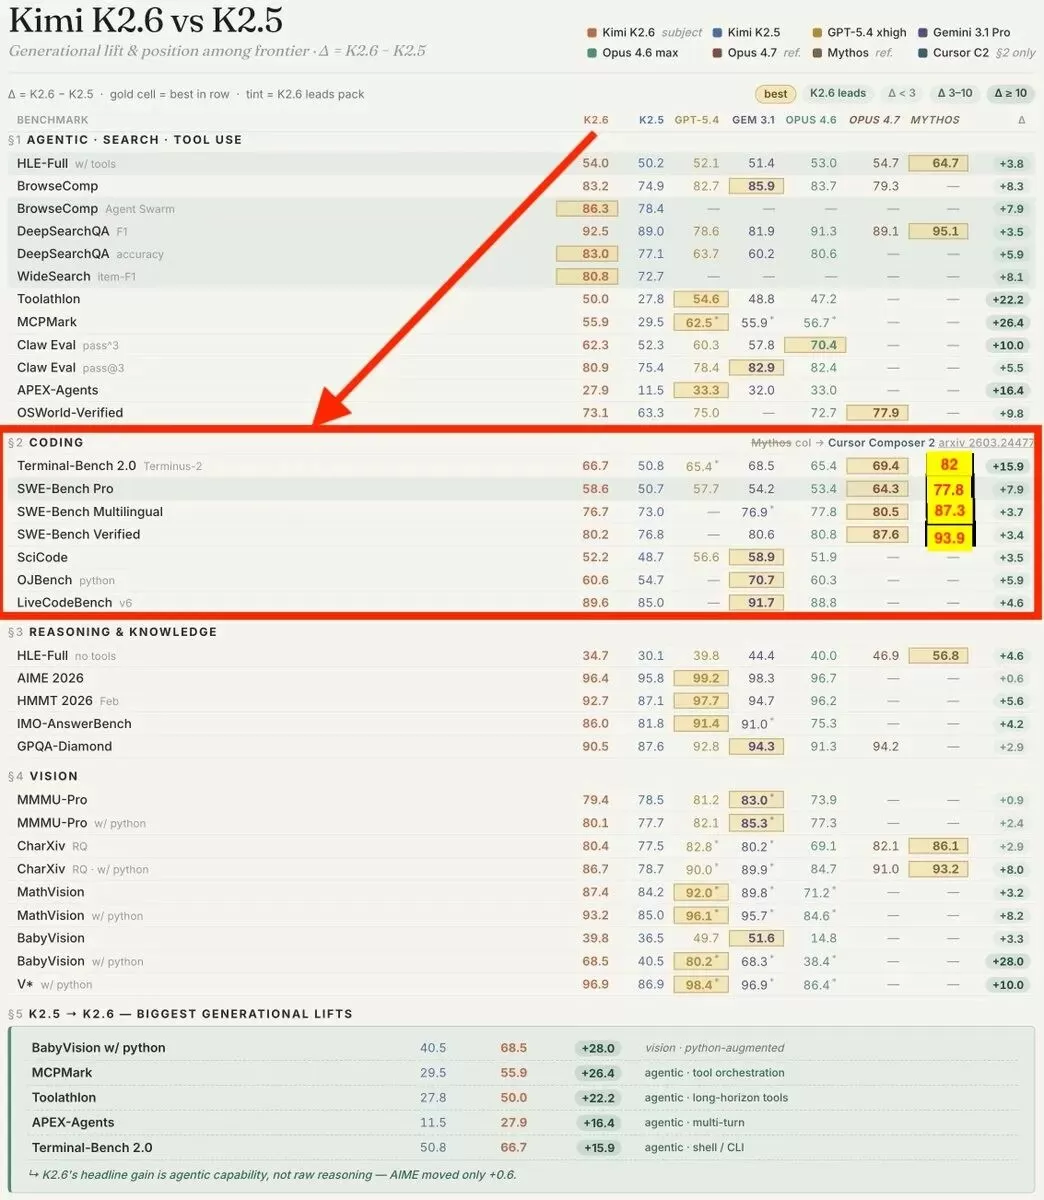Select the 'Δ < 3' pill
This screenshot has width=1044, height=1200.
(901, 94)
